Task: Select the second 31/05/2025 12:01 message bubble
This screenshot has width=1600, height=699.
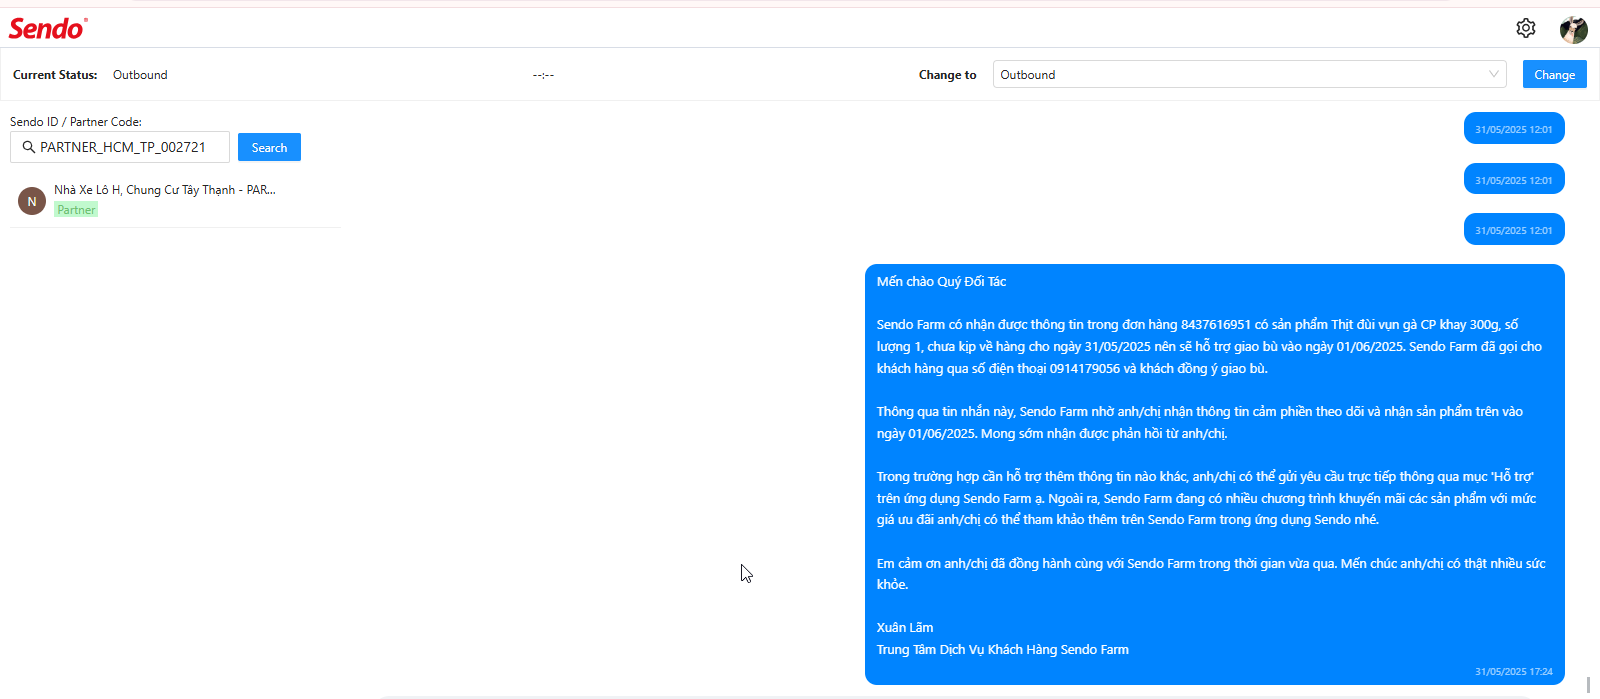Action: (1514, 179)
